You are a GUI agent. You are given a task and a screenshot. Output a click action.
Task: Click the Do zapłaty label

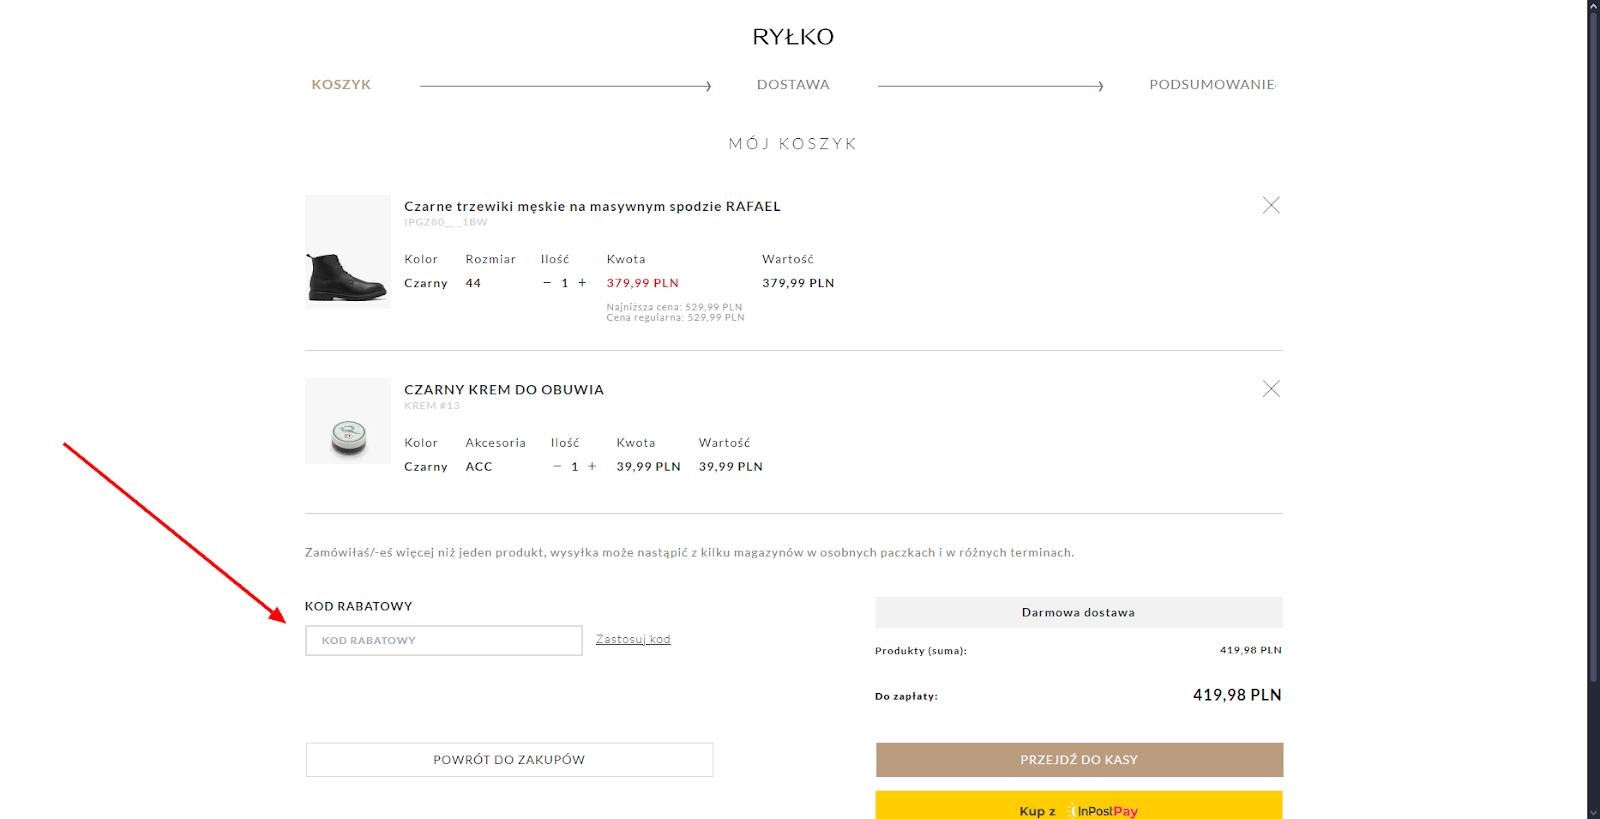click(x=906, y=697)
